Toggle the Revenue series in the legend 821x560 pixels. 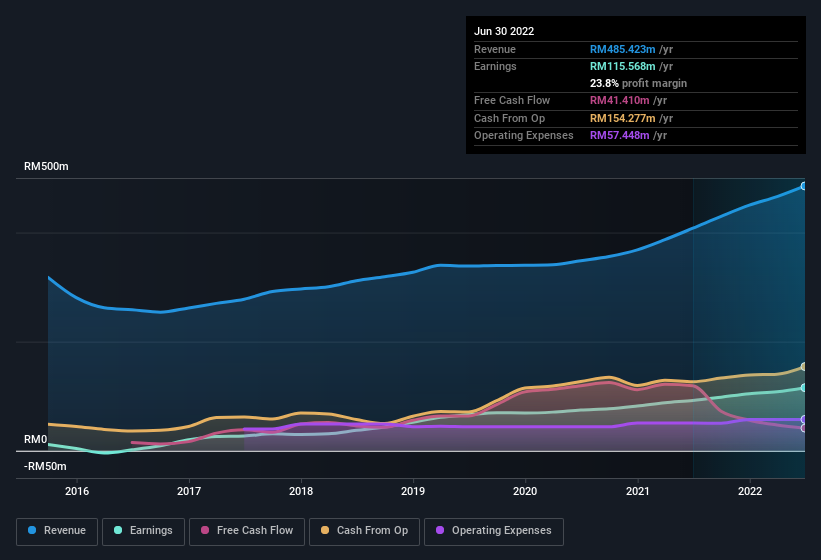click(64, 530)
